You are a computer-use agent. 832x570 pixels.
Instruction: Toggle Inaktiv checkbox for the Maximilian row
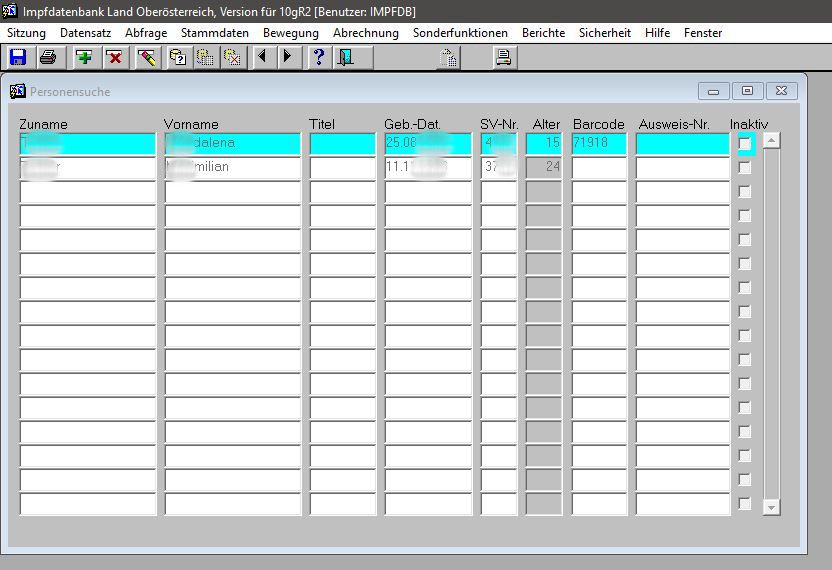click(x=744, y=168)
